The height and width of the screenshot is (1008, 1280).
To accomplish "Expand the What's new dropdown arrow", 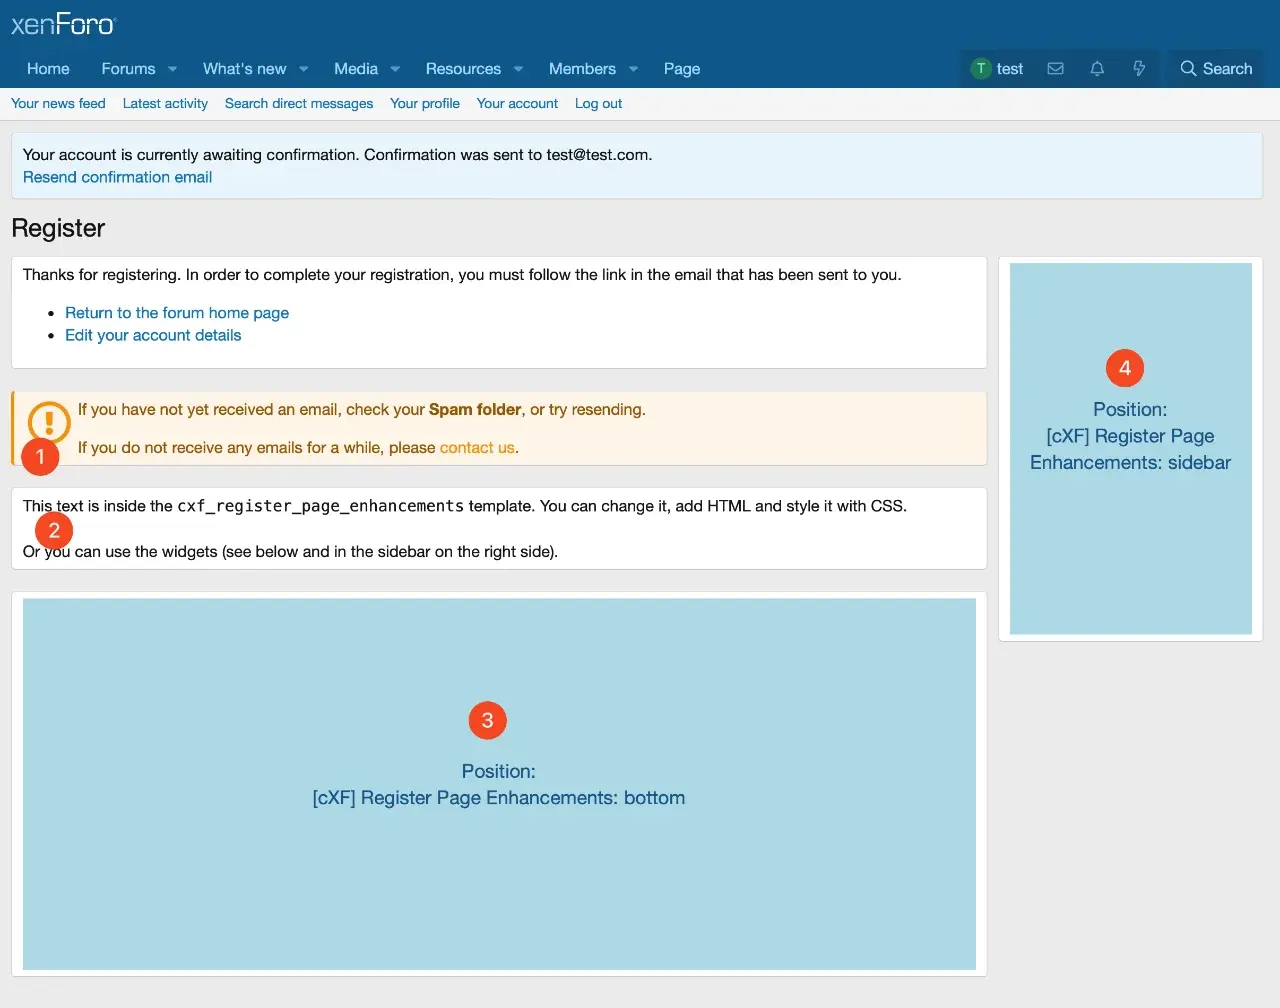I will (x=304, y=69).
